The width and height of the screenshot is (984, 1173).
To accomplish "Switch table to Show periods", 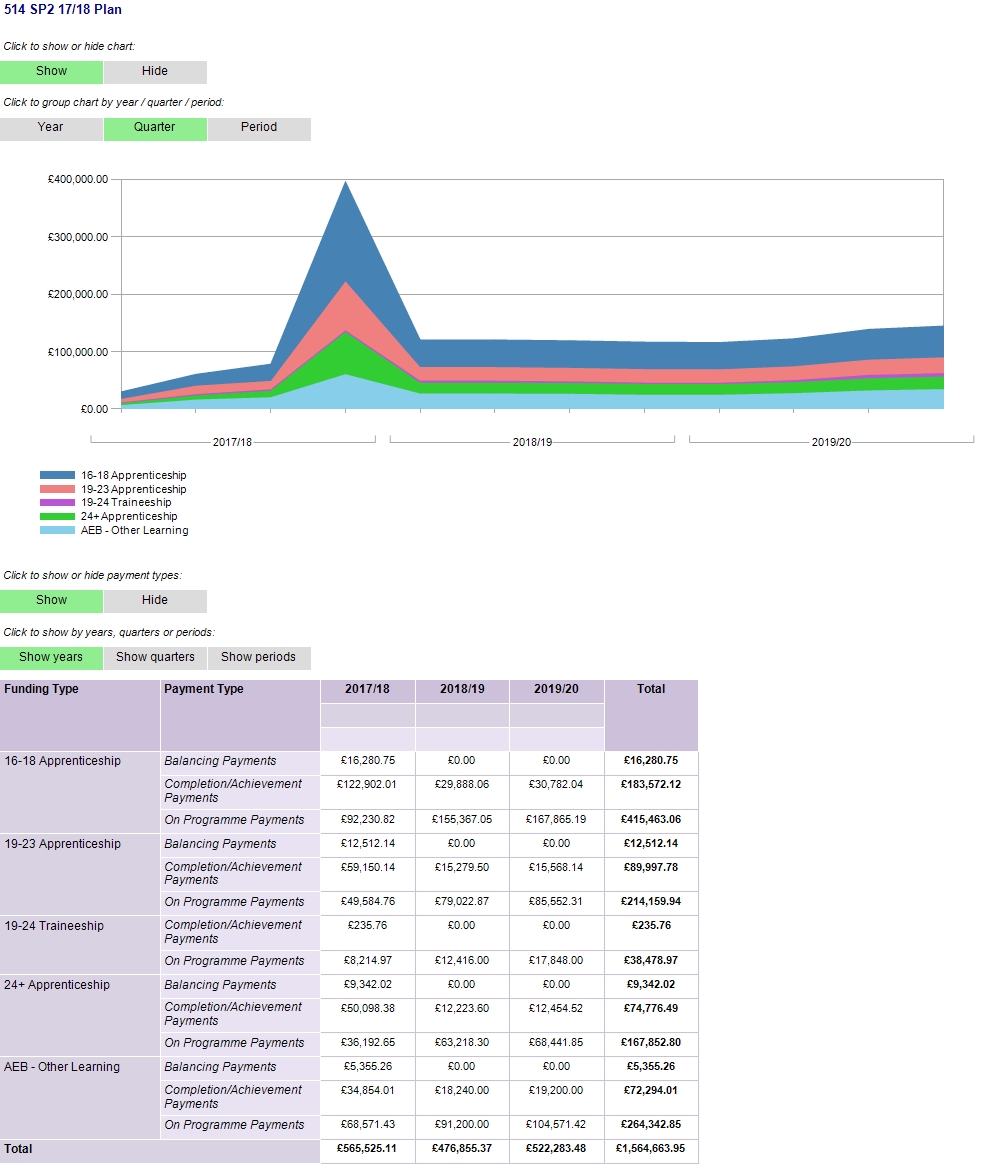I will [x=258, y=658].
